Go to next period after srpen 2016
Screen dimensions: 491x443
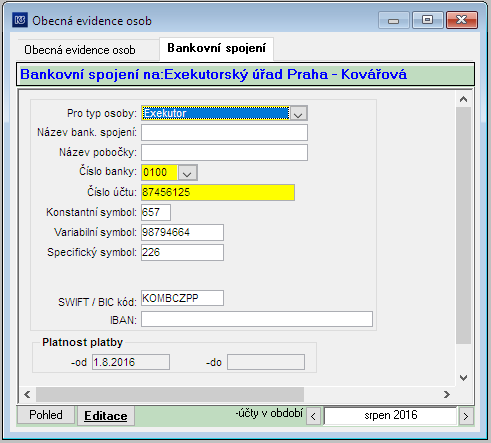point(466,416)
